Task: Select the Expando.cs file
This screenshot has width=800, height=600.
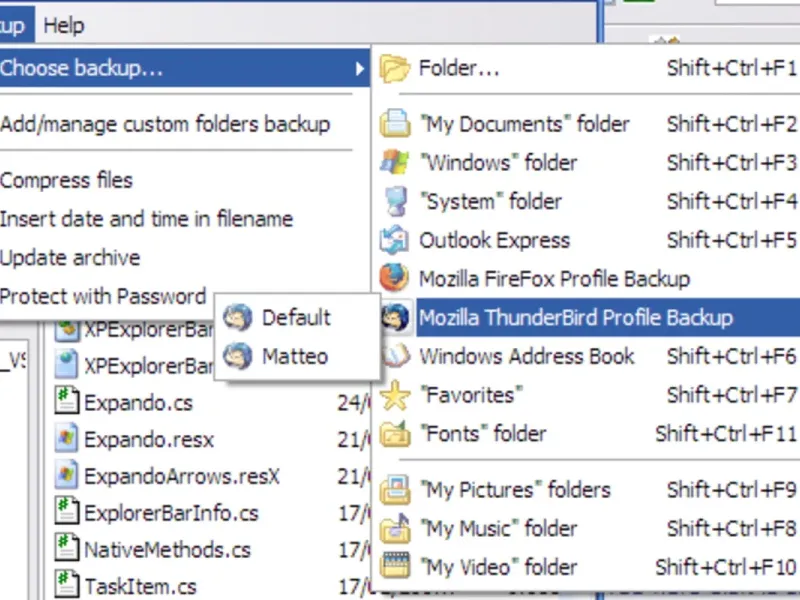Action: (138, 404)
